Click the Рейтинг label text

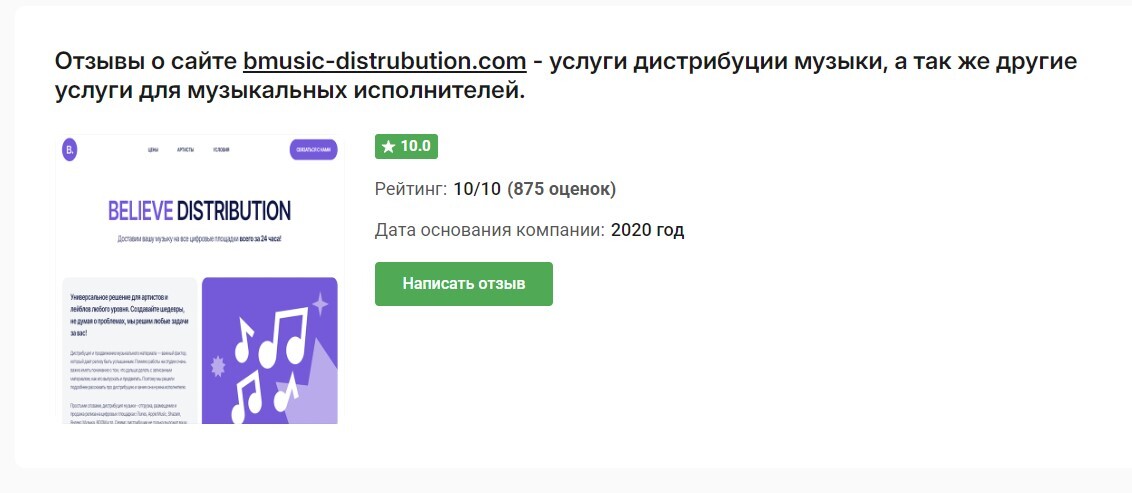click(x=409, y=188)
